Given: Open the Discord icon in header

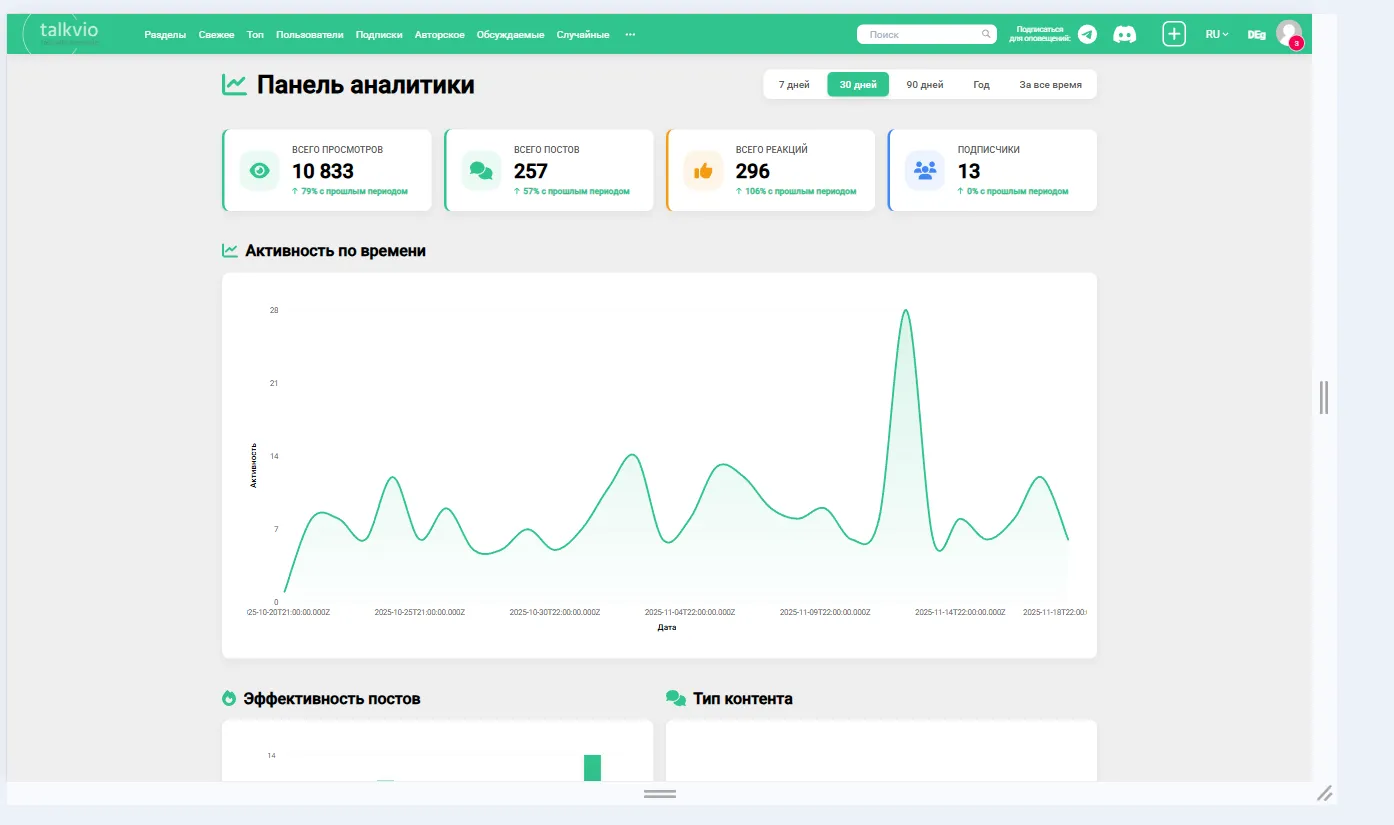Looking at the screenshot, I should coord(1125,34).
